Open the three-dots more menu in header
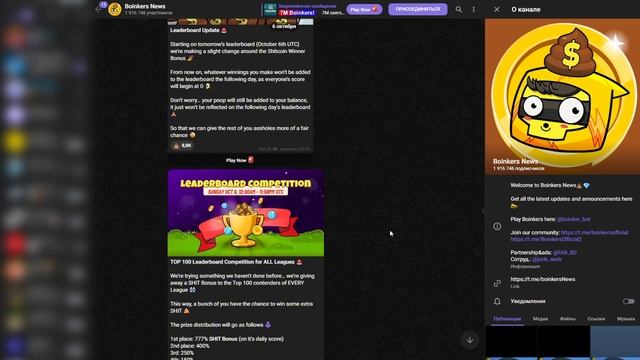Image resolution: width=640 pixels, height=360 pixels. point(473,9)
